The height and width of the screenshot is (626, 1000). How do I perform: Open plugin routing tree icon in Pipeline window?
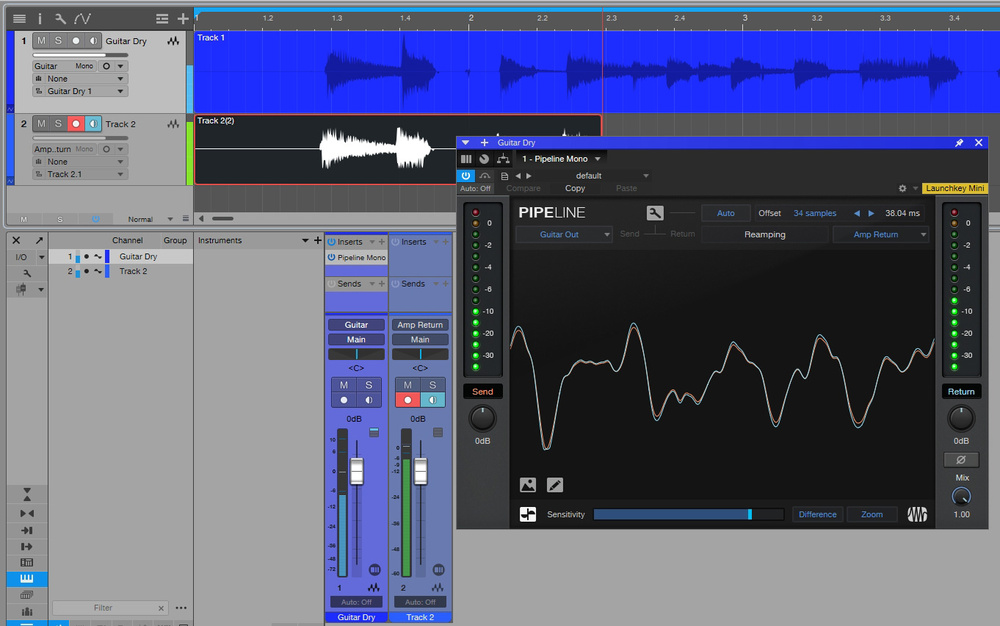point(503,159)
